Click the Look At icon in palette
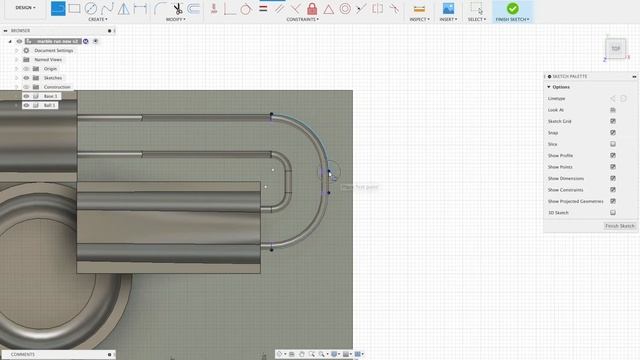Viewport: 640px width, 360px height. pyautogui.click(x=613, y=110)
